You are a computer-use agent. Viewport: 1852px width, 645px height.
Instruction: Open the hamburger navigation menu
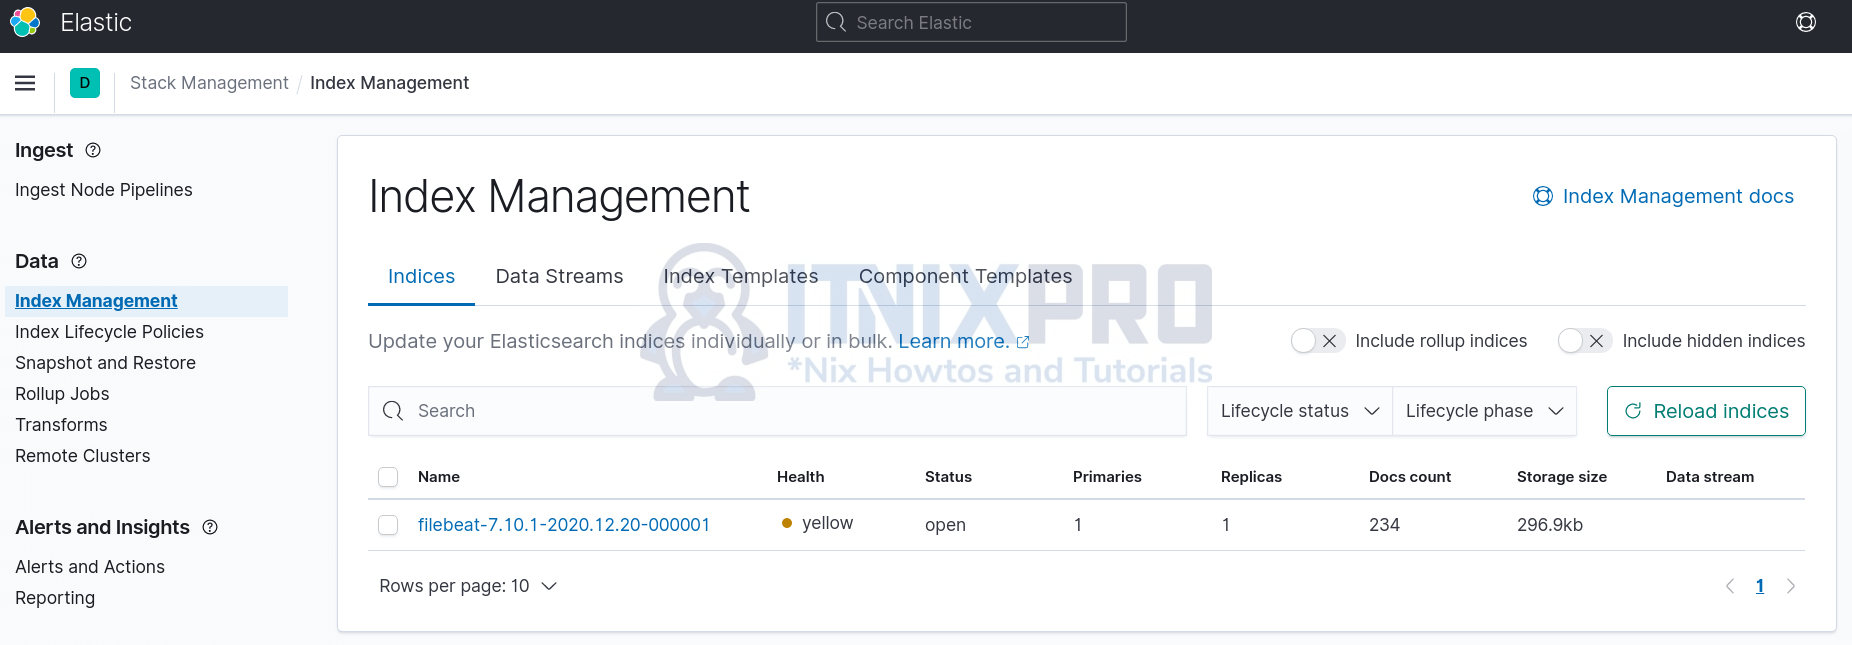[26, 83]
